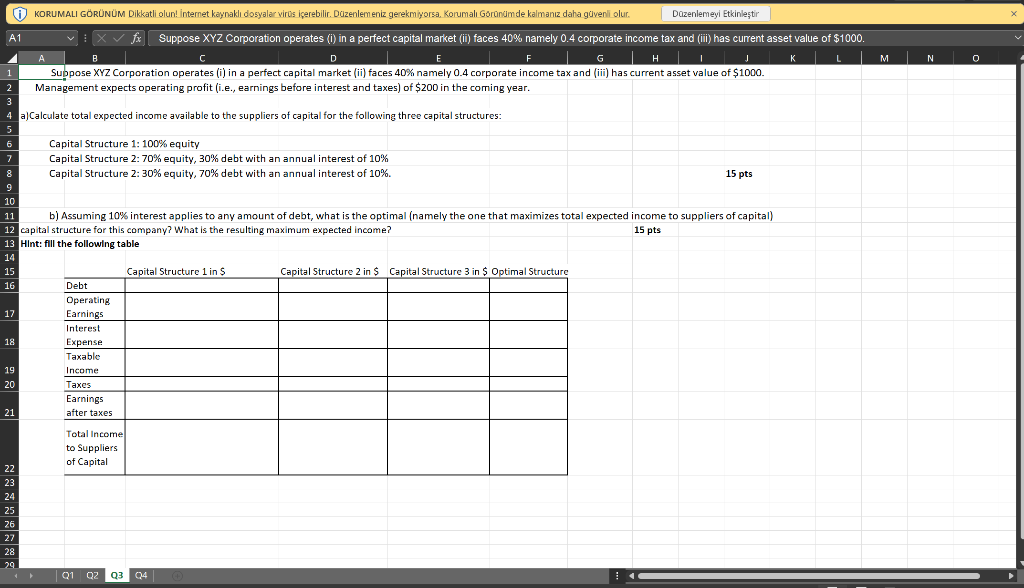Open the Q4 sheet tab
Screen dimensions: 1024x588
(140, 576)
